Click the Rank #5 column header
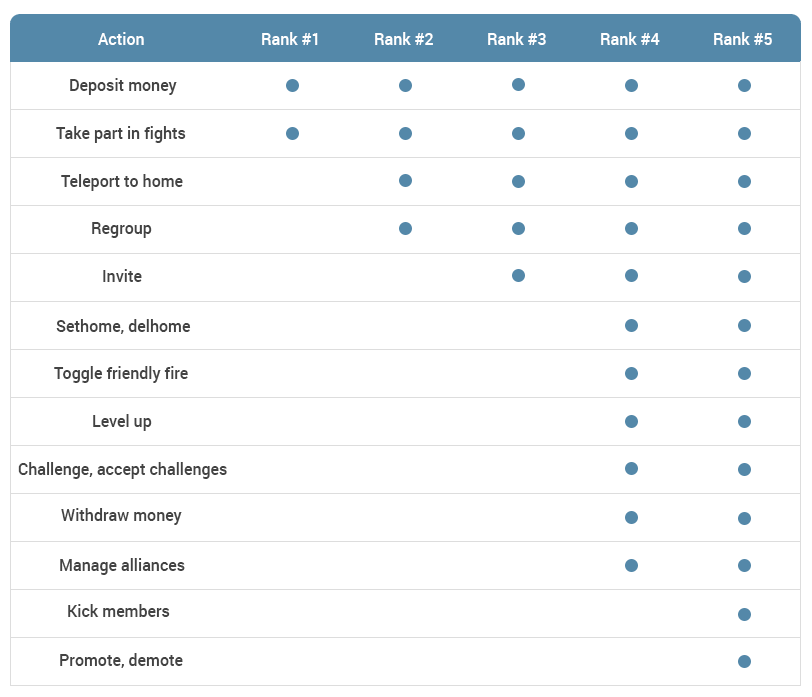This screenshot has height=697, width=812. (x=742, y=39)
